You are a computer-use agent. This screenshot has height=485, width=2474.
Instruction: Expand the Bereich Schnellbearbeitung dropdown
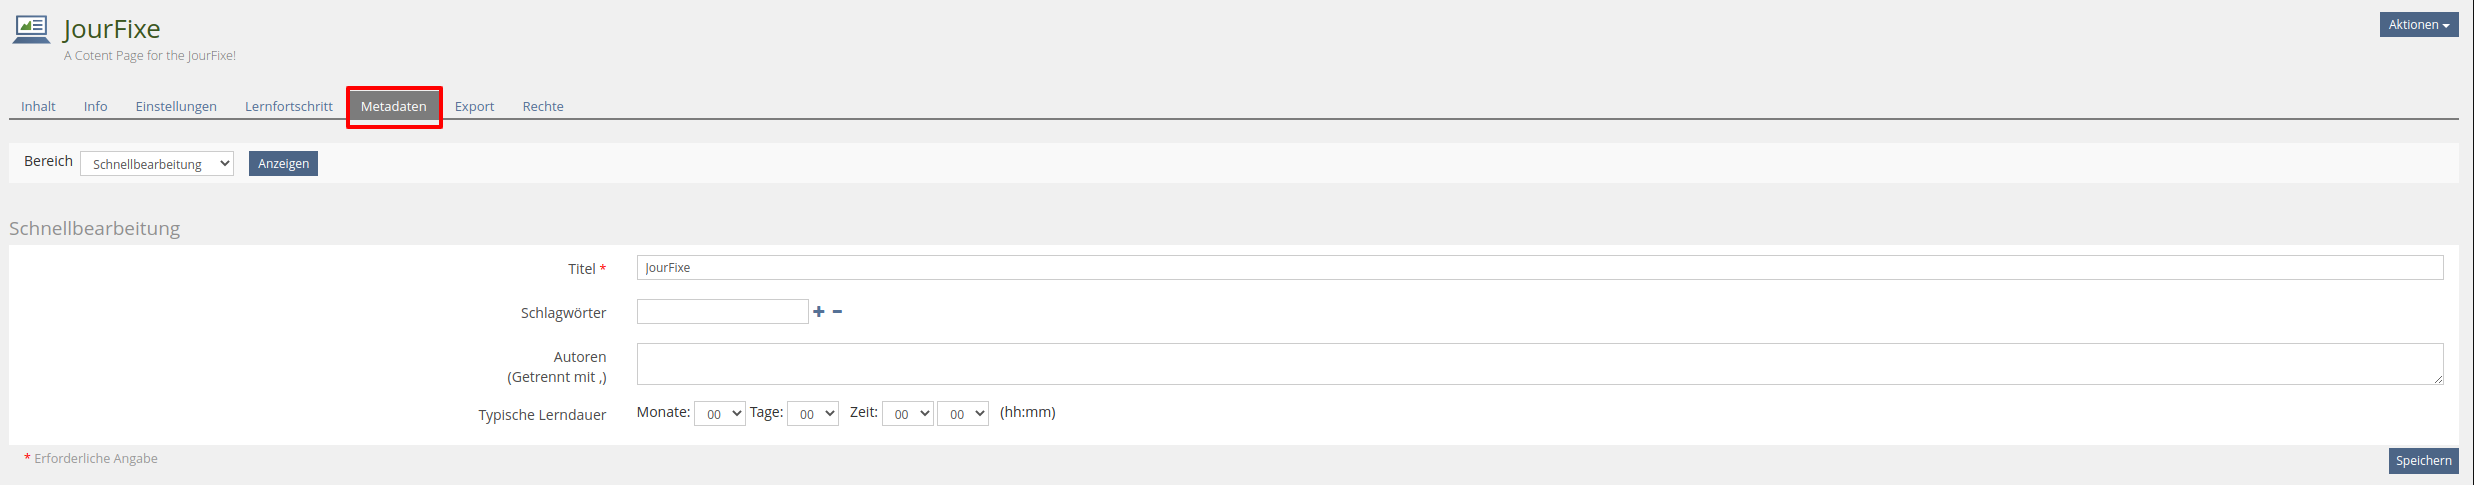tap(157, 164)
